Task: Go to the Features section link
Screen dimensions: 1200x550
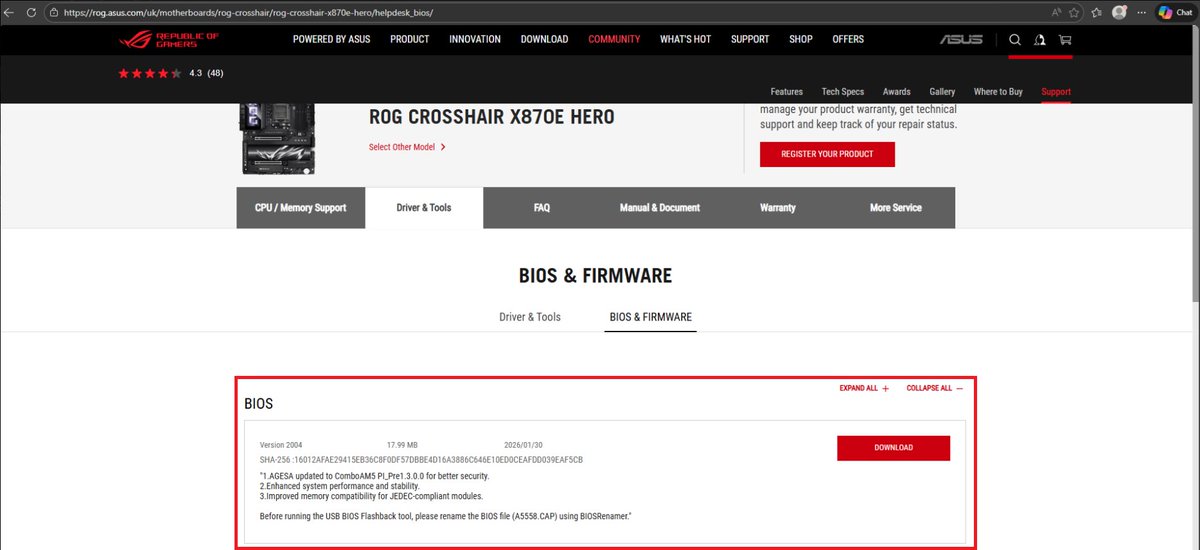Action: click(x=787, y=91)
